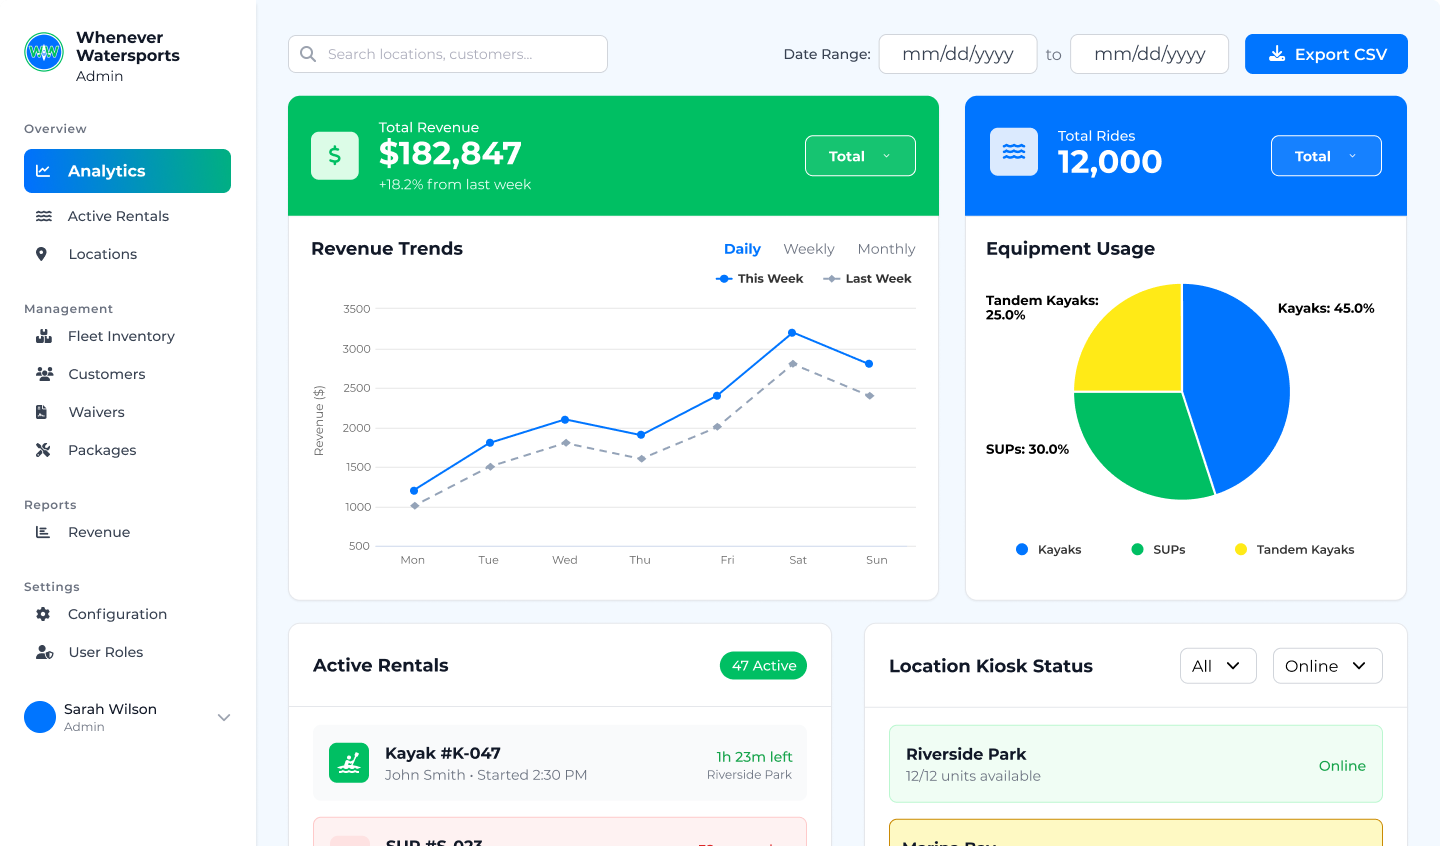The height and width of the screenshot is (846, 1440).
Task: Open the All kiosk filter dropdown
Action: (x=1218, y=666)
